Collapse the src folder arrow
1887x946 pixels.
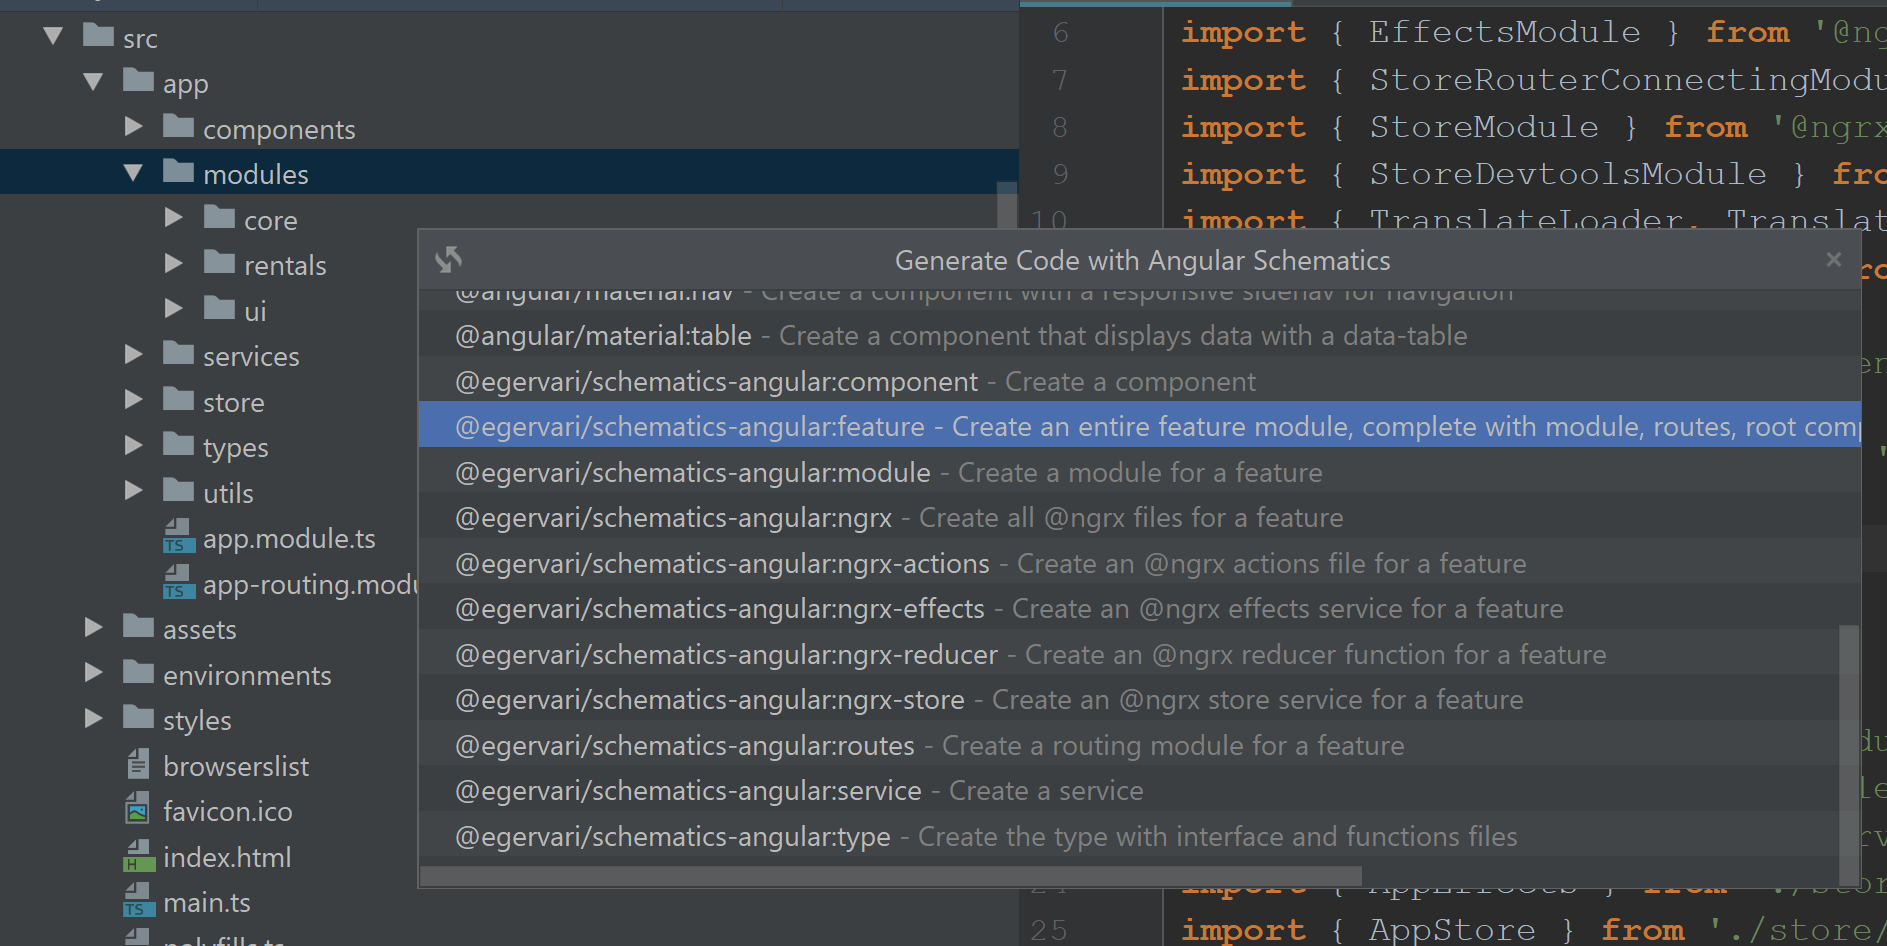tap(54, 37)
